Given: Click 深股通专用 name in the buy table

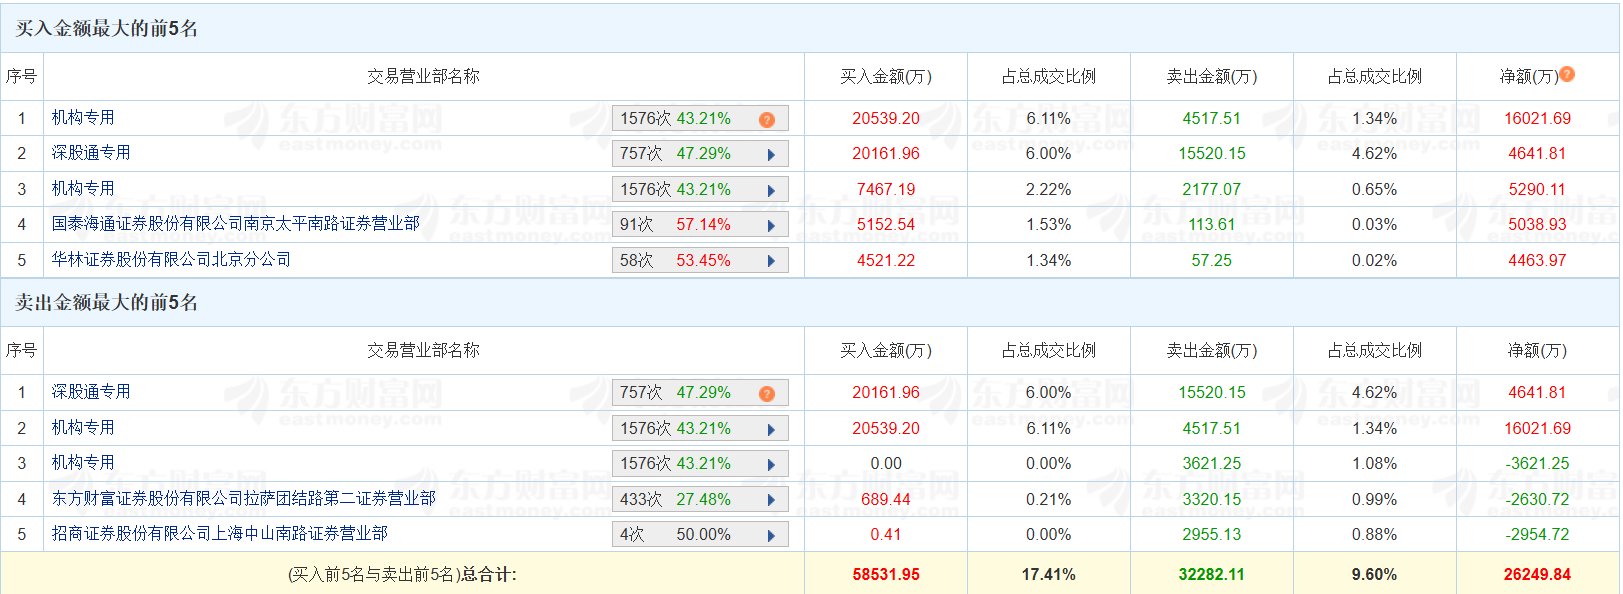Looking at the screenshot, I should click(x=91, y=153).
